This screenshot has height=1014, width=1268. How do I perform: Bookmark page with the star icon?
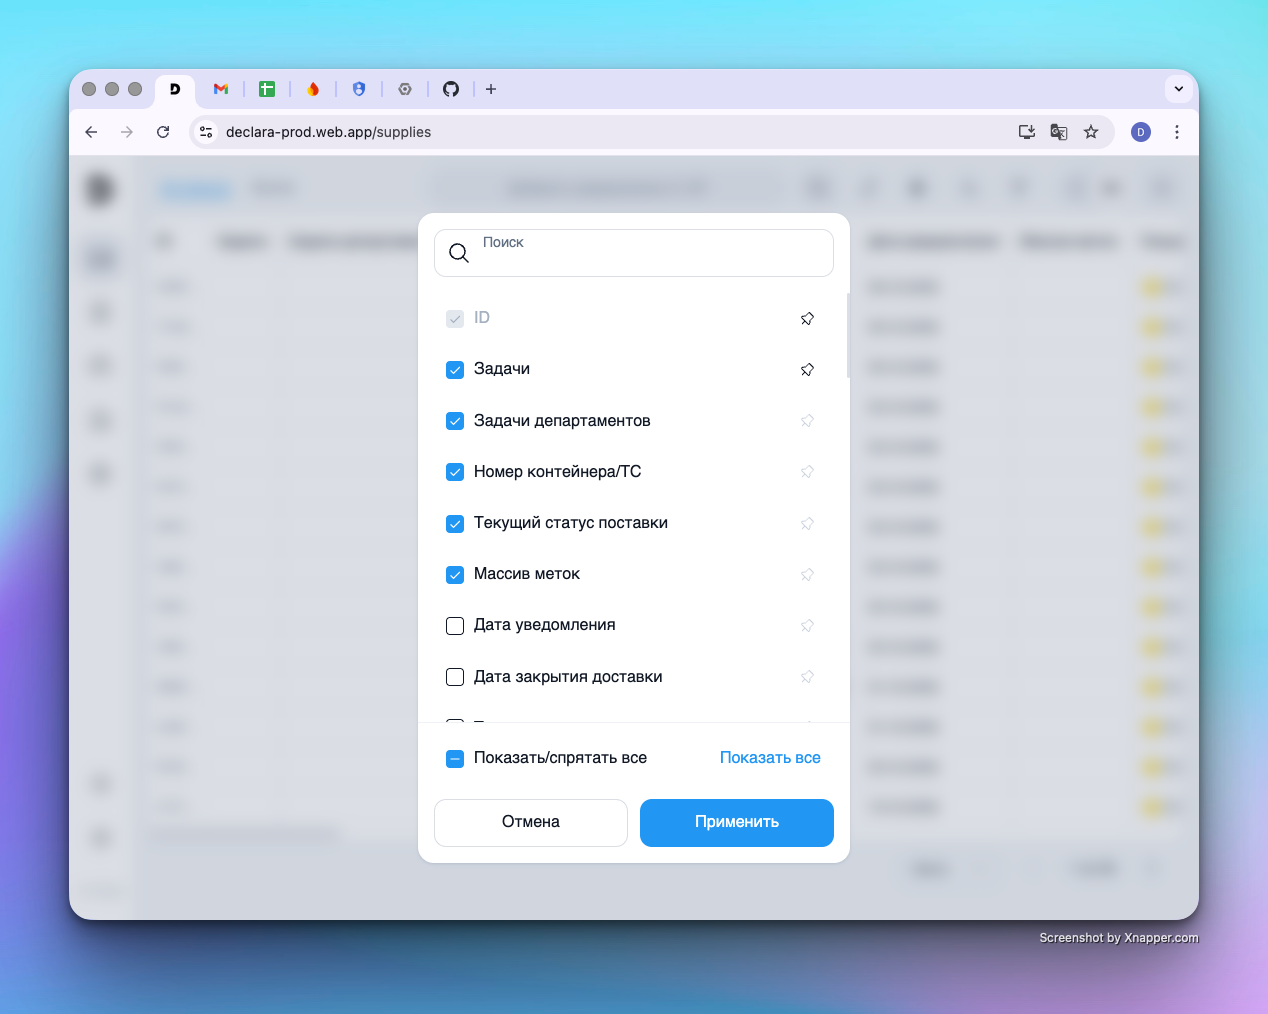coord(1091,132)
